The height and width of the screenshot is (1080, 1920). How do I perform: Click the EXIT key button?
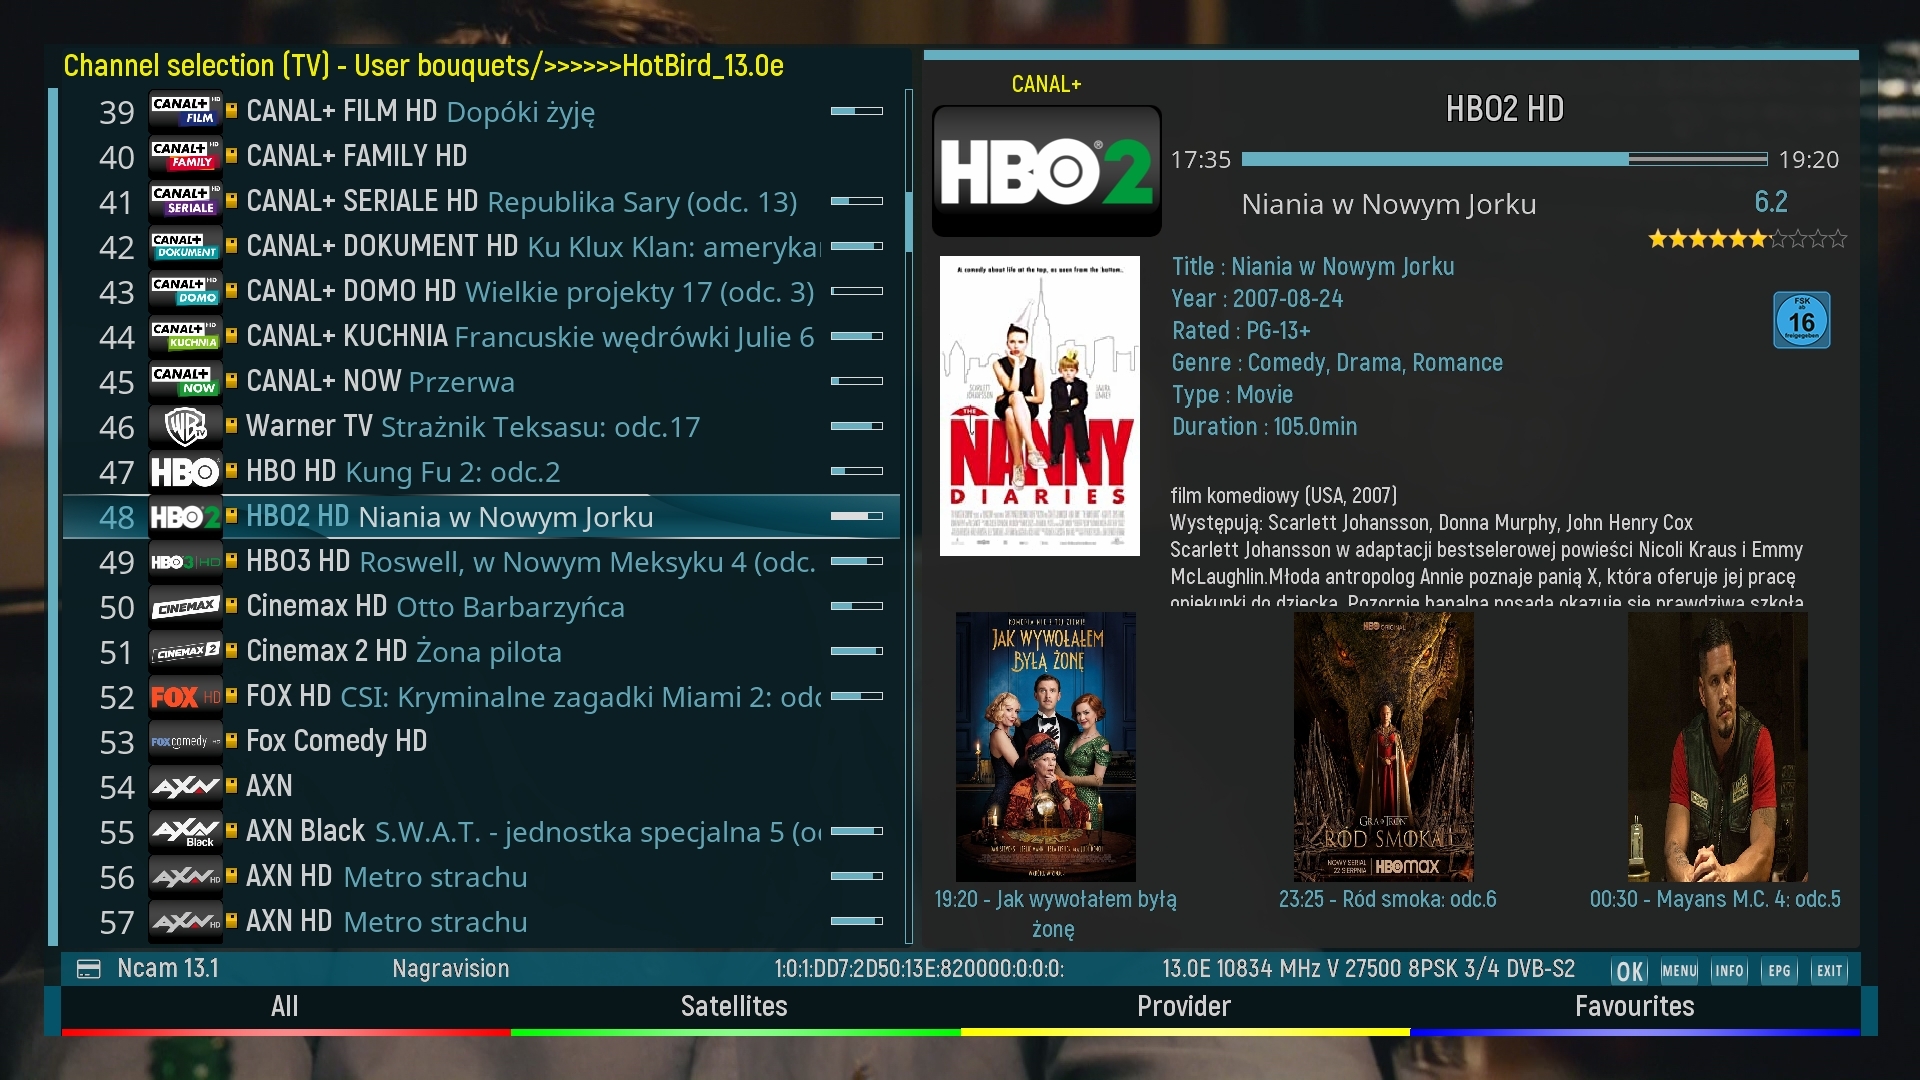tap(1830, 971)
